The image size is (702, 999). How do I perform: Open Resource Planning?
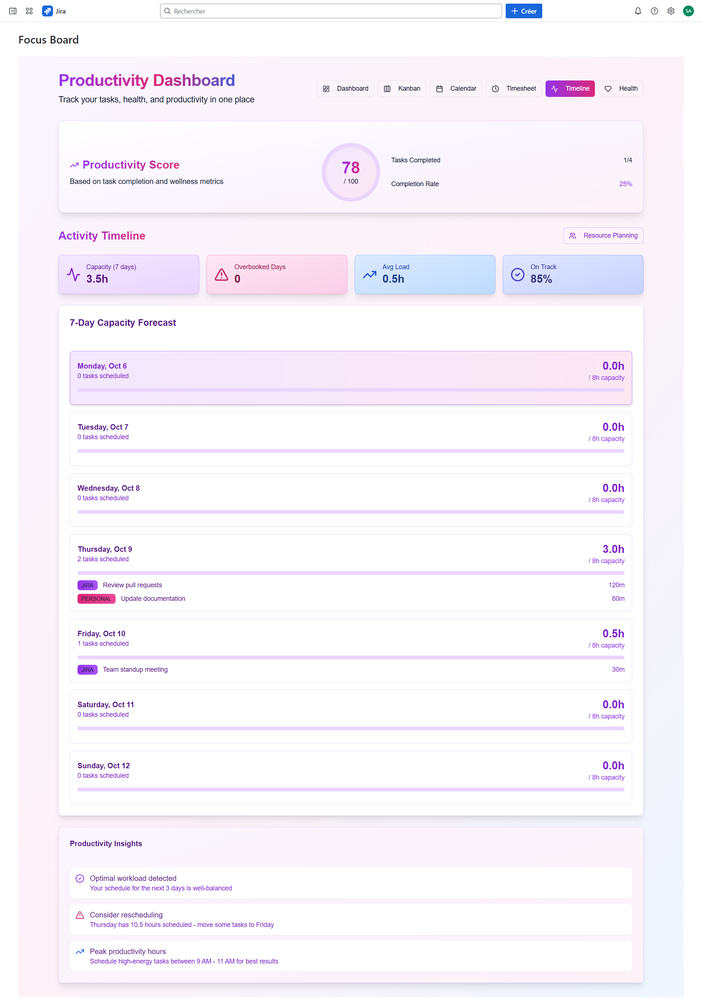(603, 234)
